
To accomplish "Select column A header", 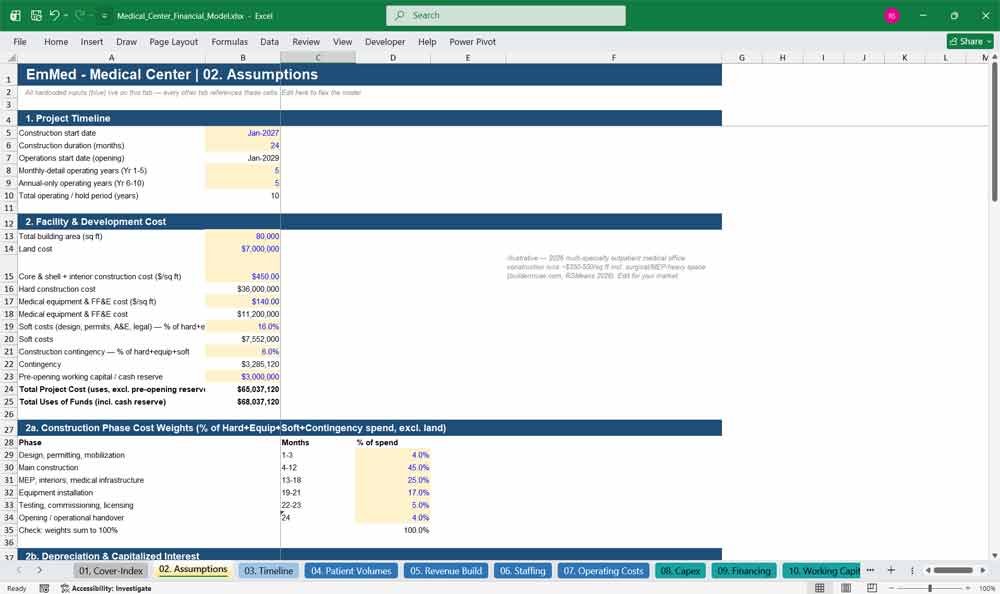I will (x=111, y=57).
